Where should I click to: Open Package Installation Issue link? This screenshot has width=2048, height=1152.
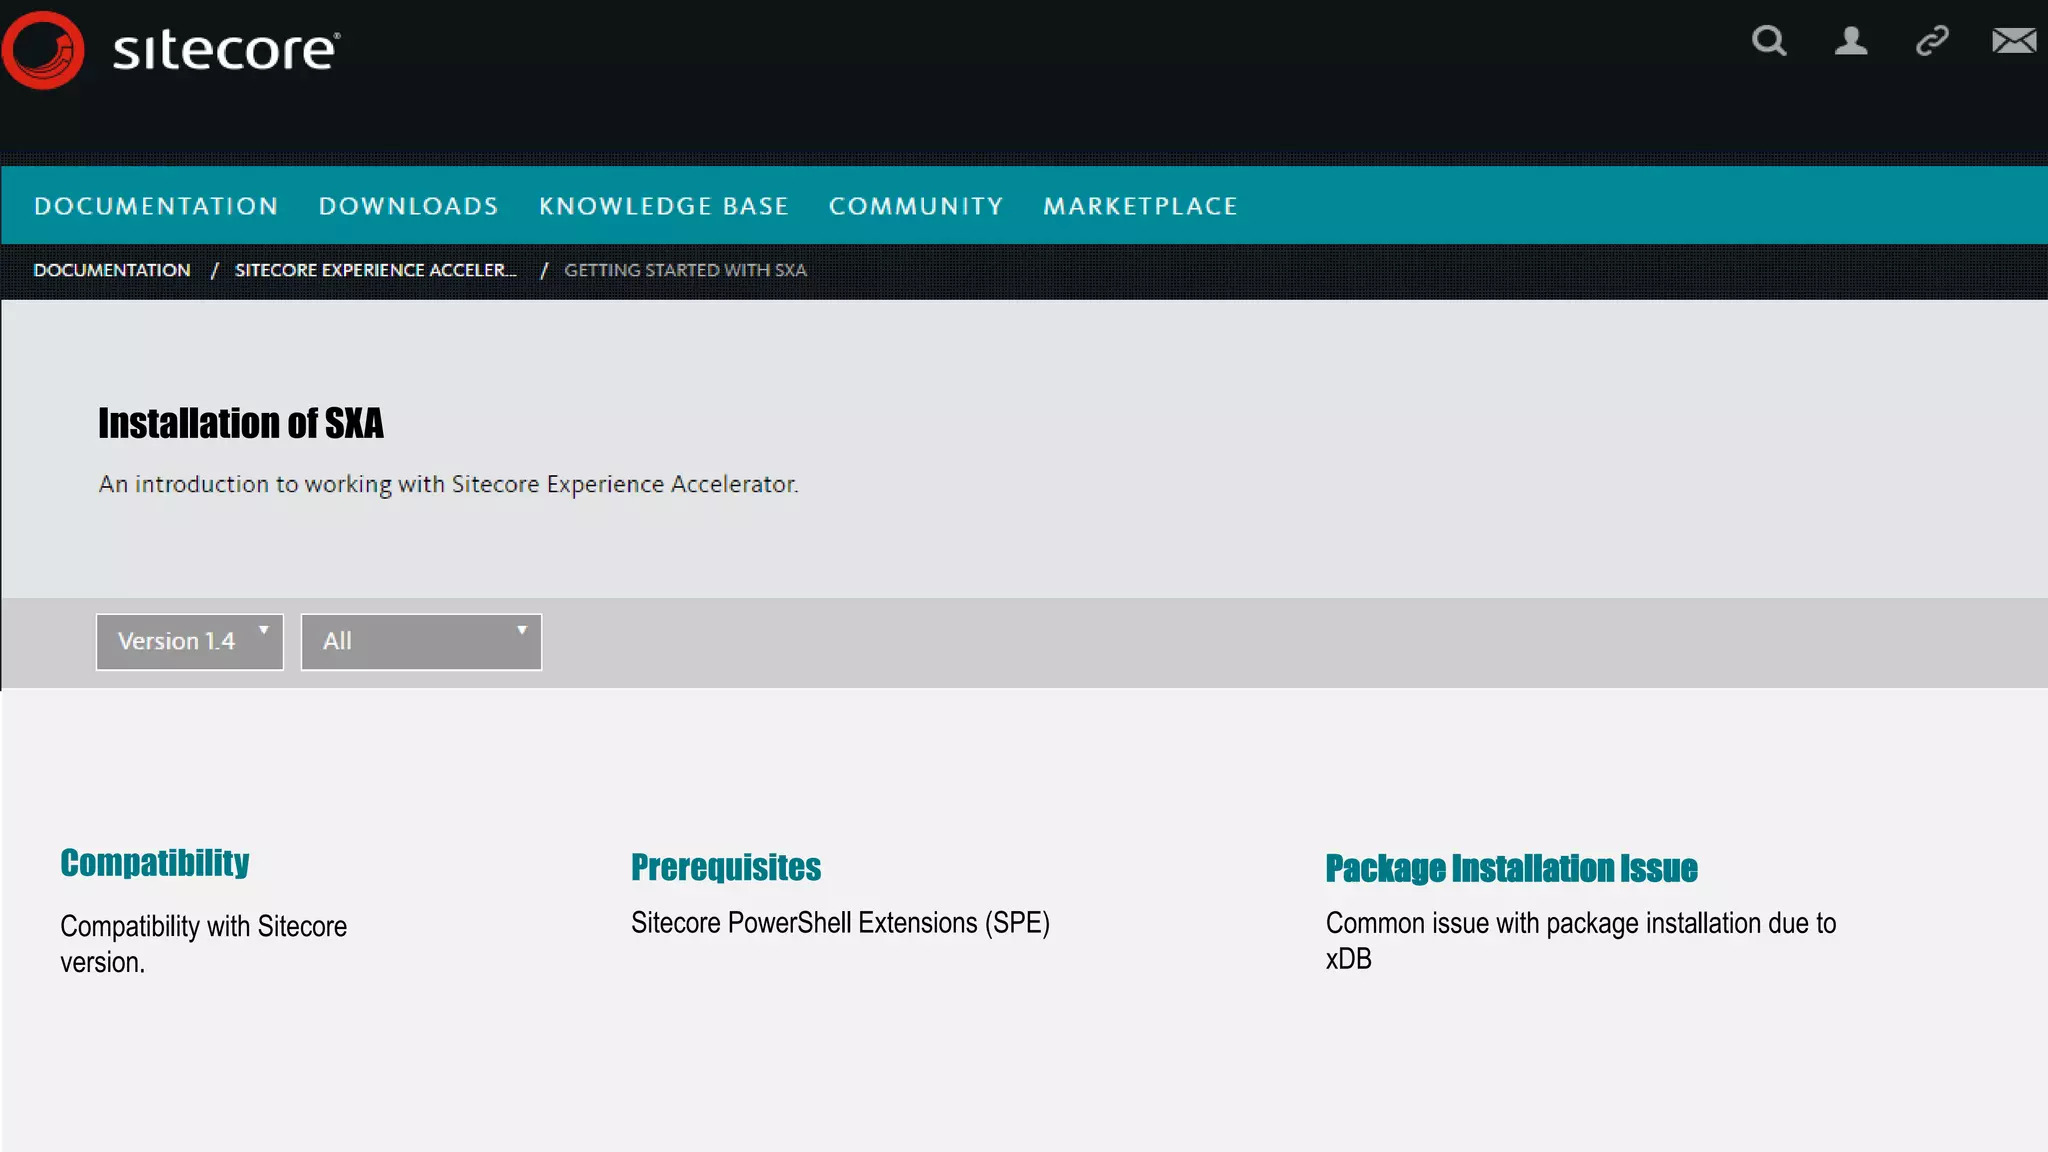(1511, 868)
